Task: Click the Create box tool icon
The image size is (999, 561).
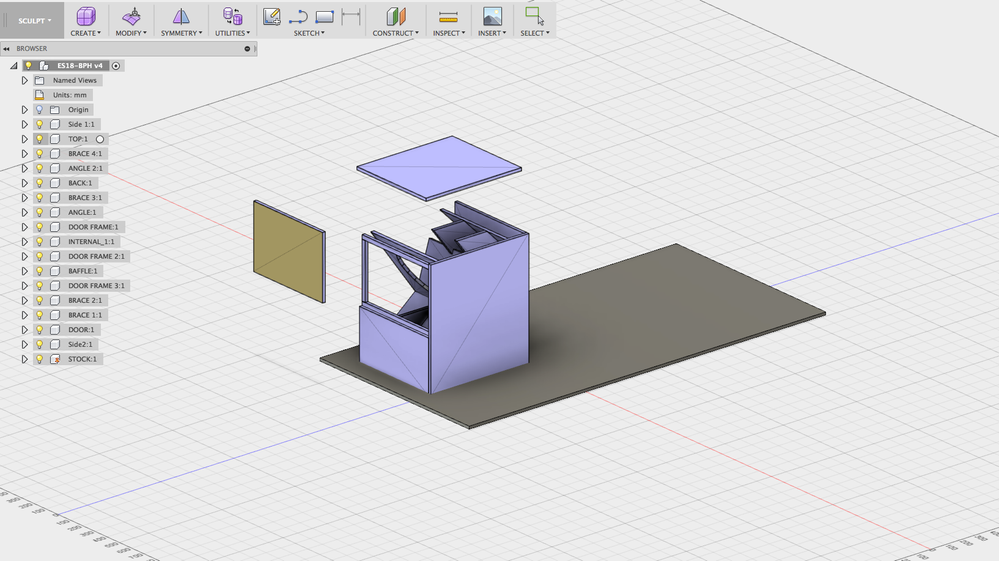Action: pos(85,17)
